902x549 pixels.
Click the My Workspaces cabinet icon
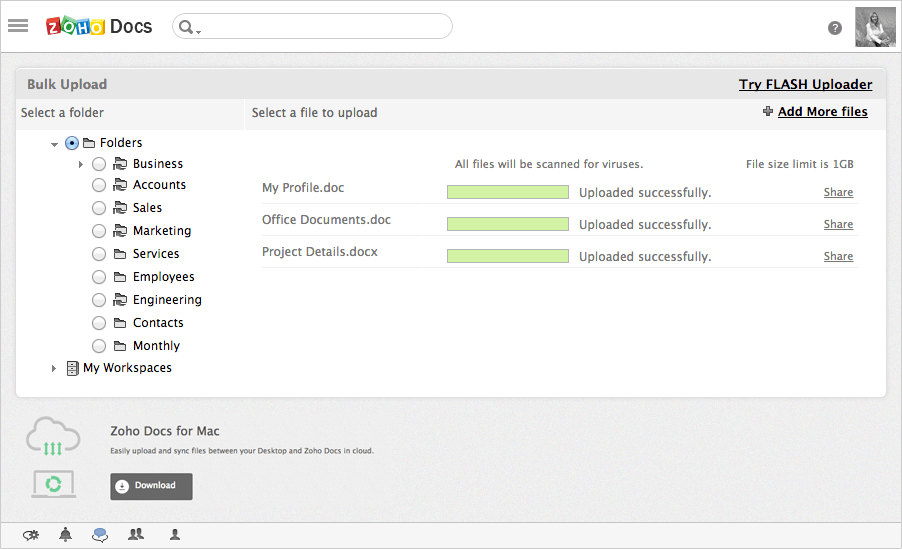click(72, 368)
